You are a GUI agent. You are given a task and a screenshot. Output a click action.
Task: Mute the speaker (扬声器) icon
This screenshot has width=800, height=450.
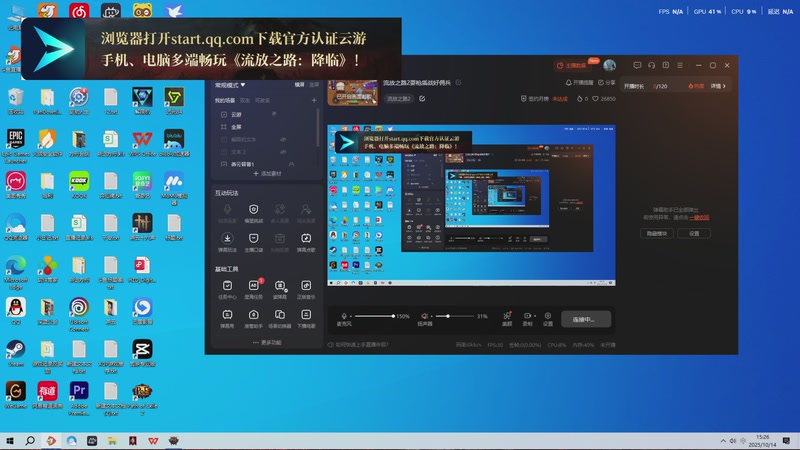[x=424, y=316]
